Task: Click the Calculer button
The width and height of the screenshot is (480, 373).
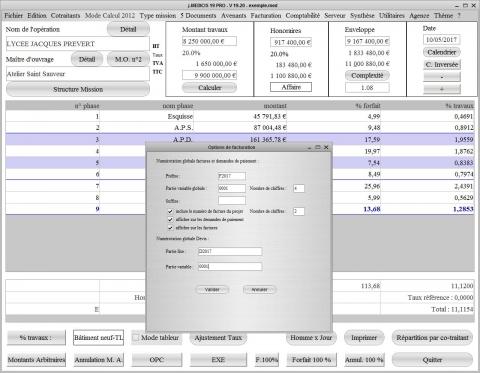Action: 209,88
